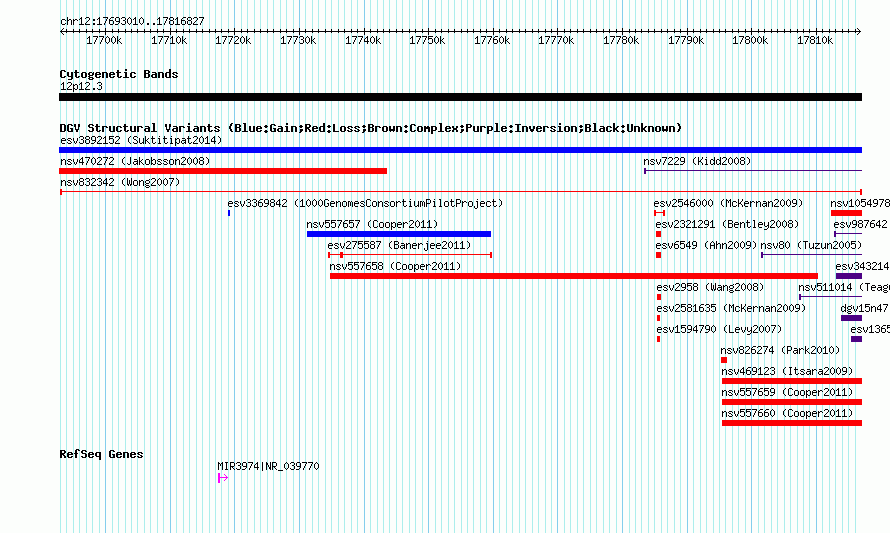890x533 pixels.
Task: Click the esv3892152 (Suktitipat2014) variant label
Action: [141, 140]
